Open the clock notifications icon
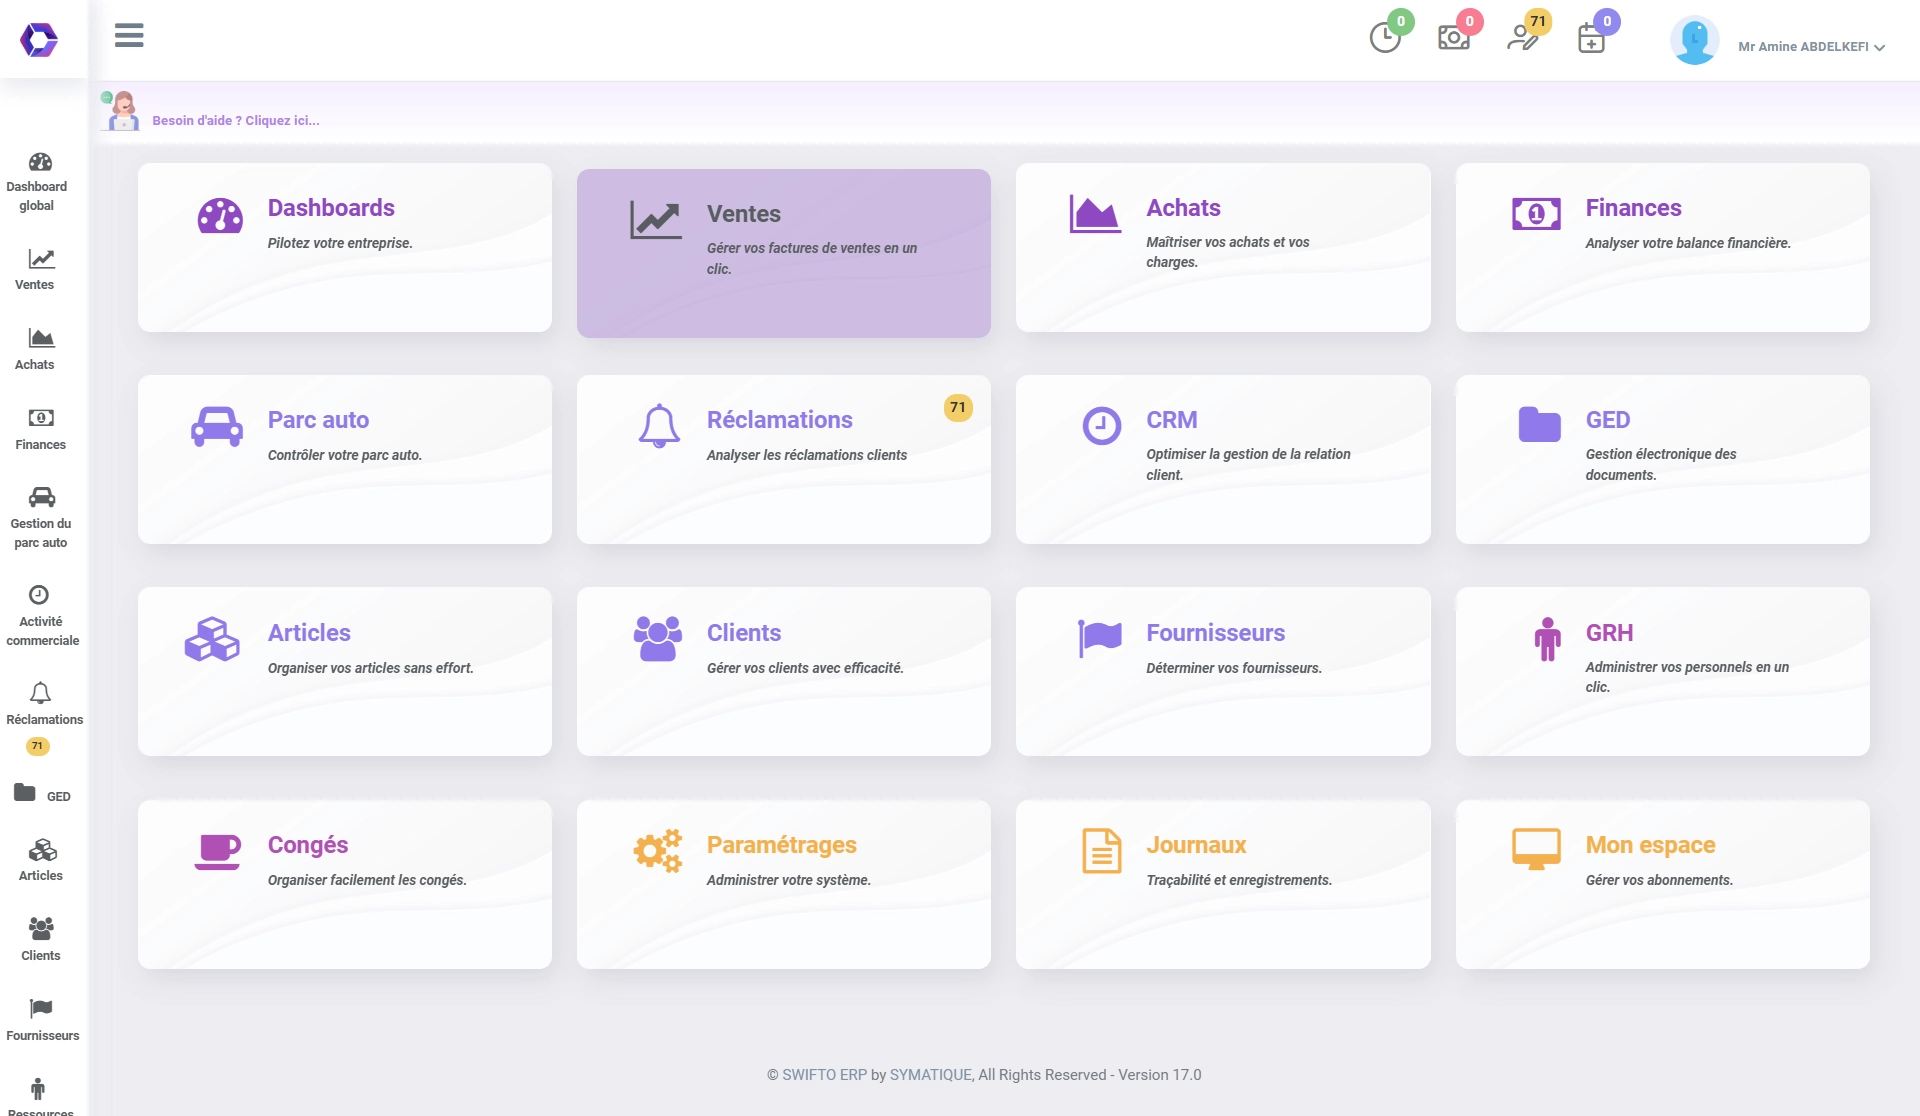Screen dimensions: 1920x1116 click(1385, 38)
